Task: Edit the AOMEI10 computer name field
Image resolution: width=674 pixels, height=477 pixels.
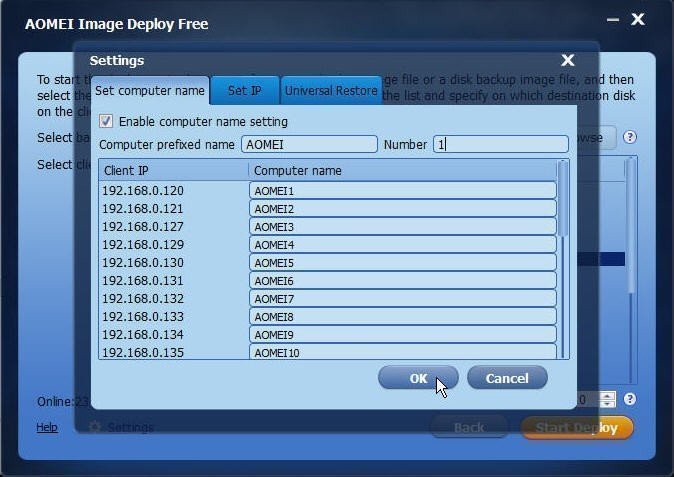Action: (403, 352)
